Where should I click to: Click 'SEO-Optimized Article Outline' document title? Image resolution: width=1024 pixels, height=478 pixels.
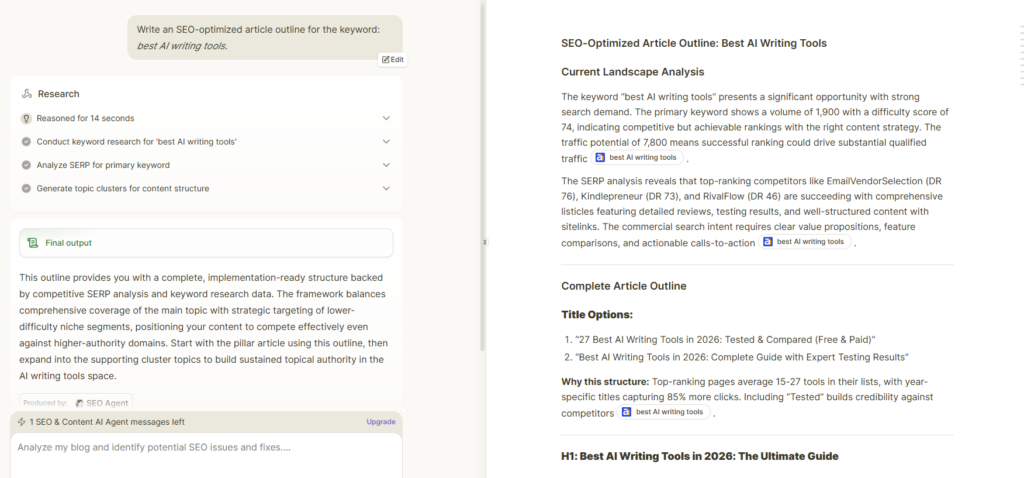(x=694, y=43)
